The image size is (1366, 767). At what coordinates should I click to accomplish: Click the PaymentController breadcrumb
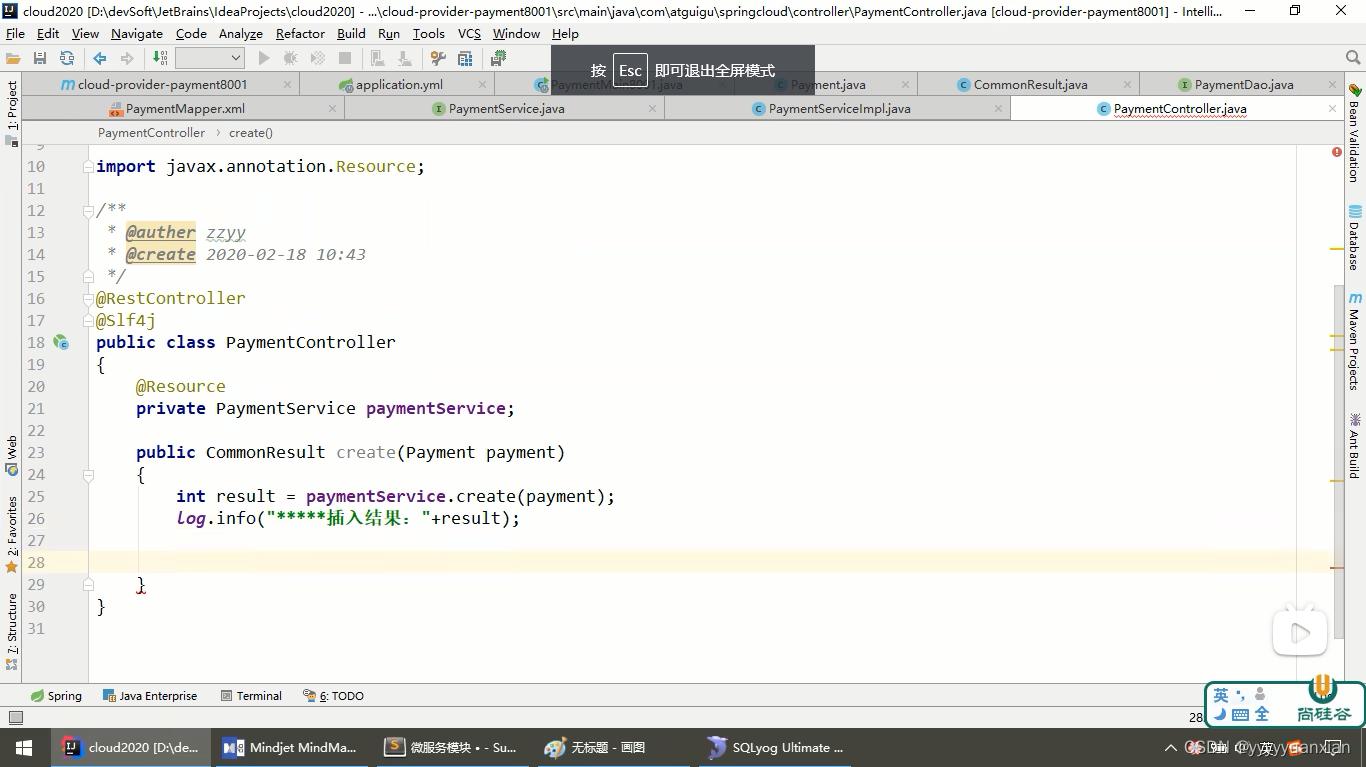coord(151,133)
